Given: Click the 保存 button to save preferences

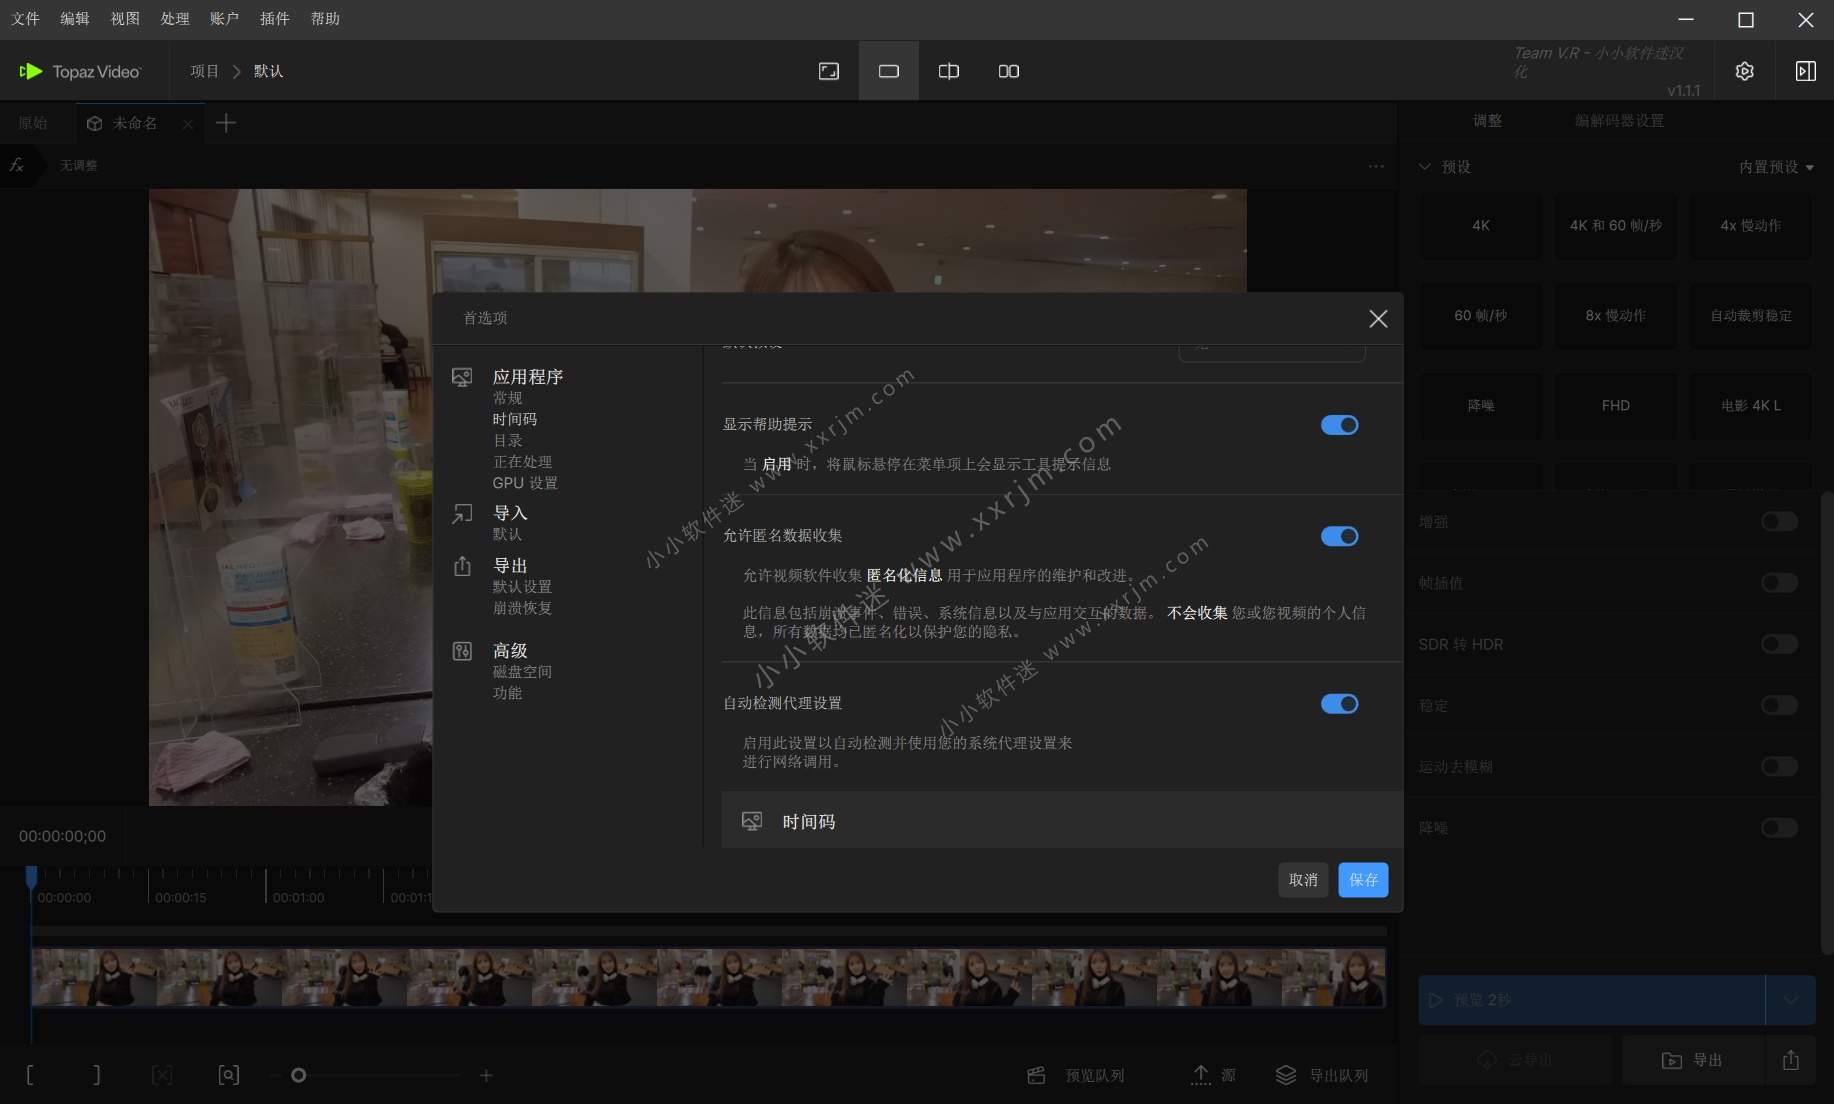Looking at the screenshot, I should 1363,880.
